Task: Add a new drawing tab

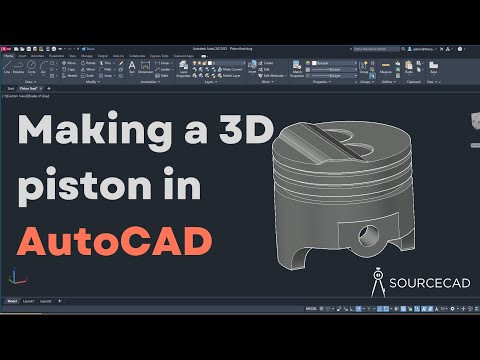Action: tap(49, 89)
